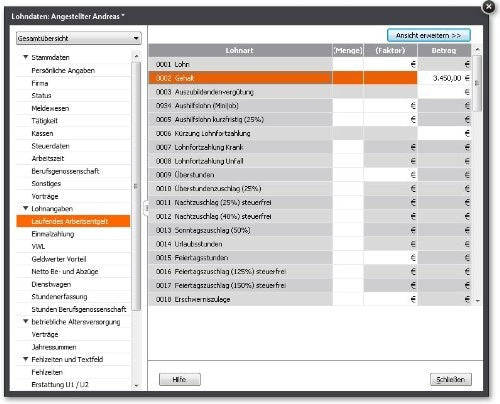Select Arbeitszeit entry
The image size is (500, 404).
[73, 158]
